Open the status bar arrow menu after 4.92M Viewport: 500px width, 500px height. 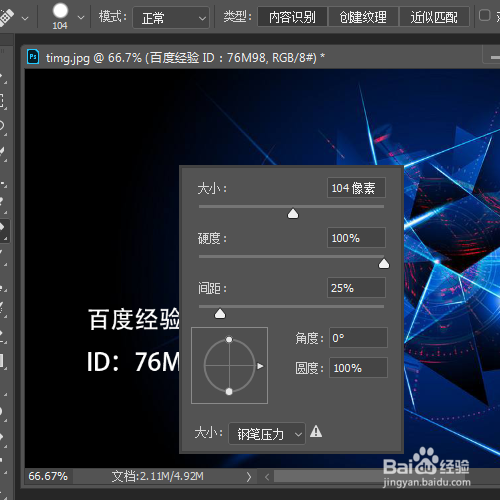click(x=249, y=477)
